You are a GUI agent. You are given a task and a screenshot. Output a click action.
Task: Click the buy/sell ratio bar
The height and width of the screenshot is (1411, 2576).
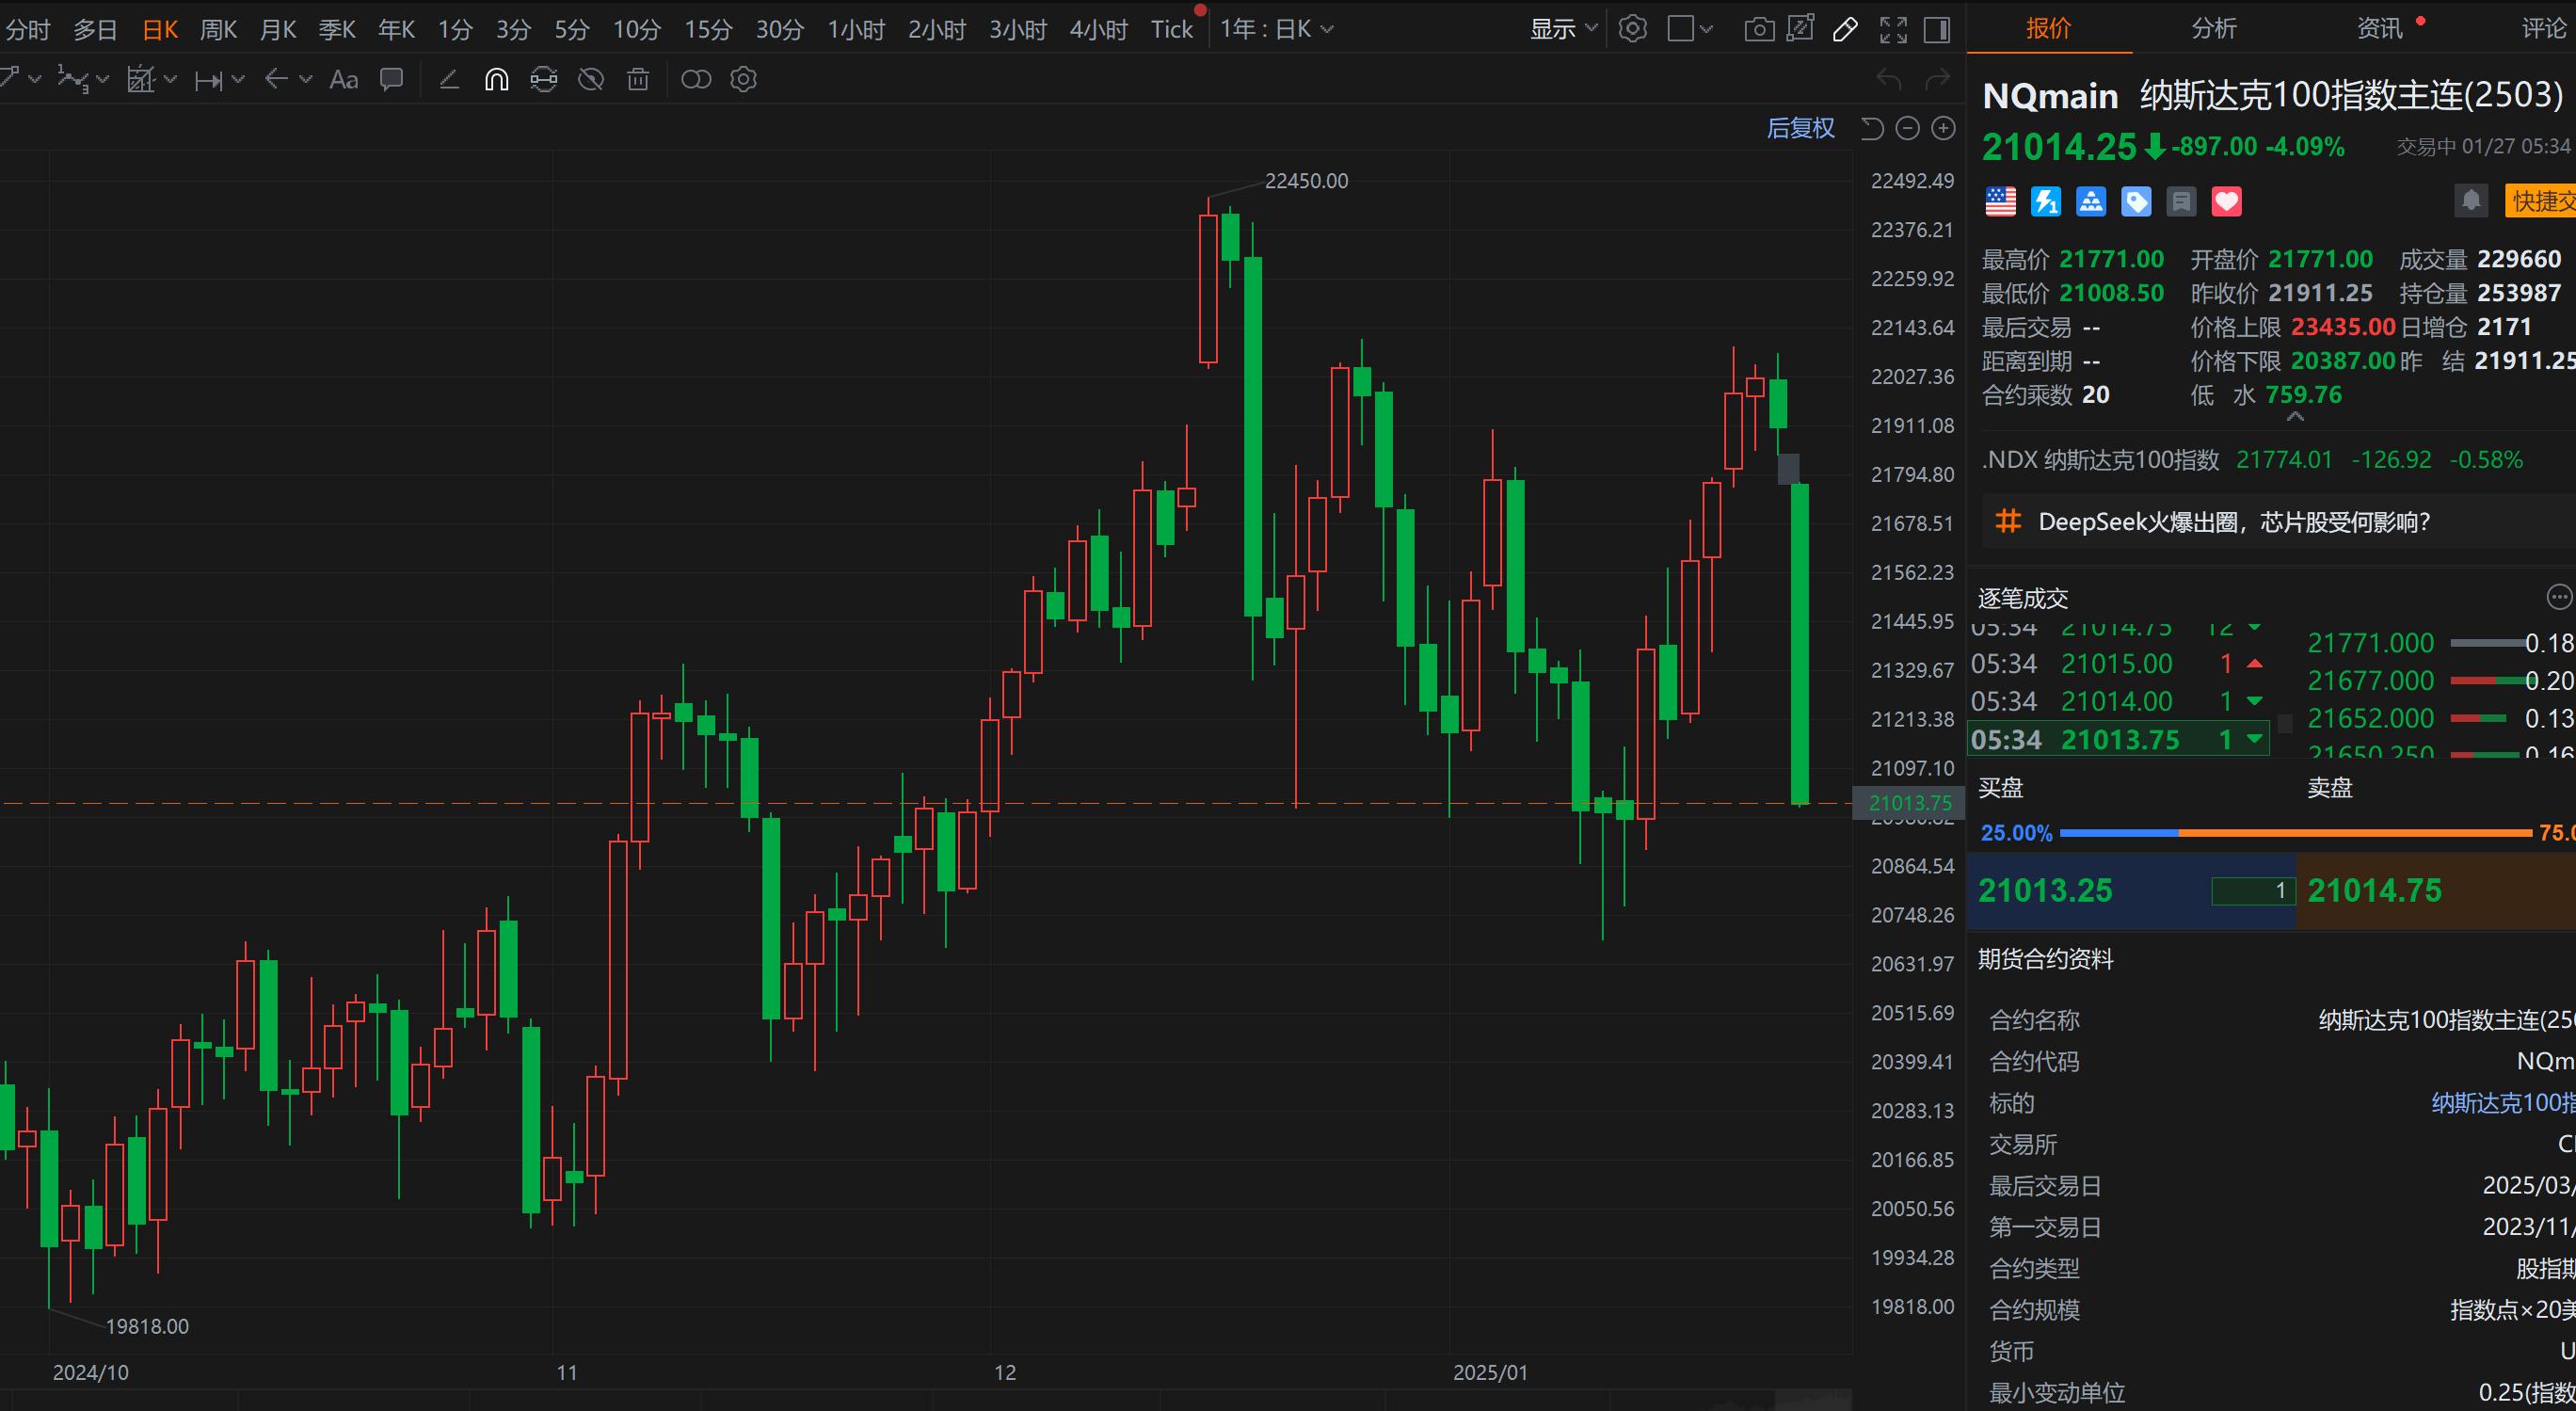click(2295, 832)
